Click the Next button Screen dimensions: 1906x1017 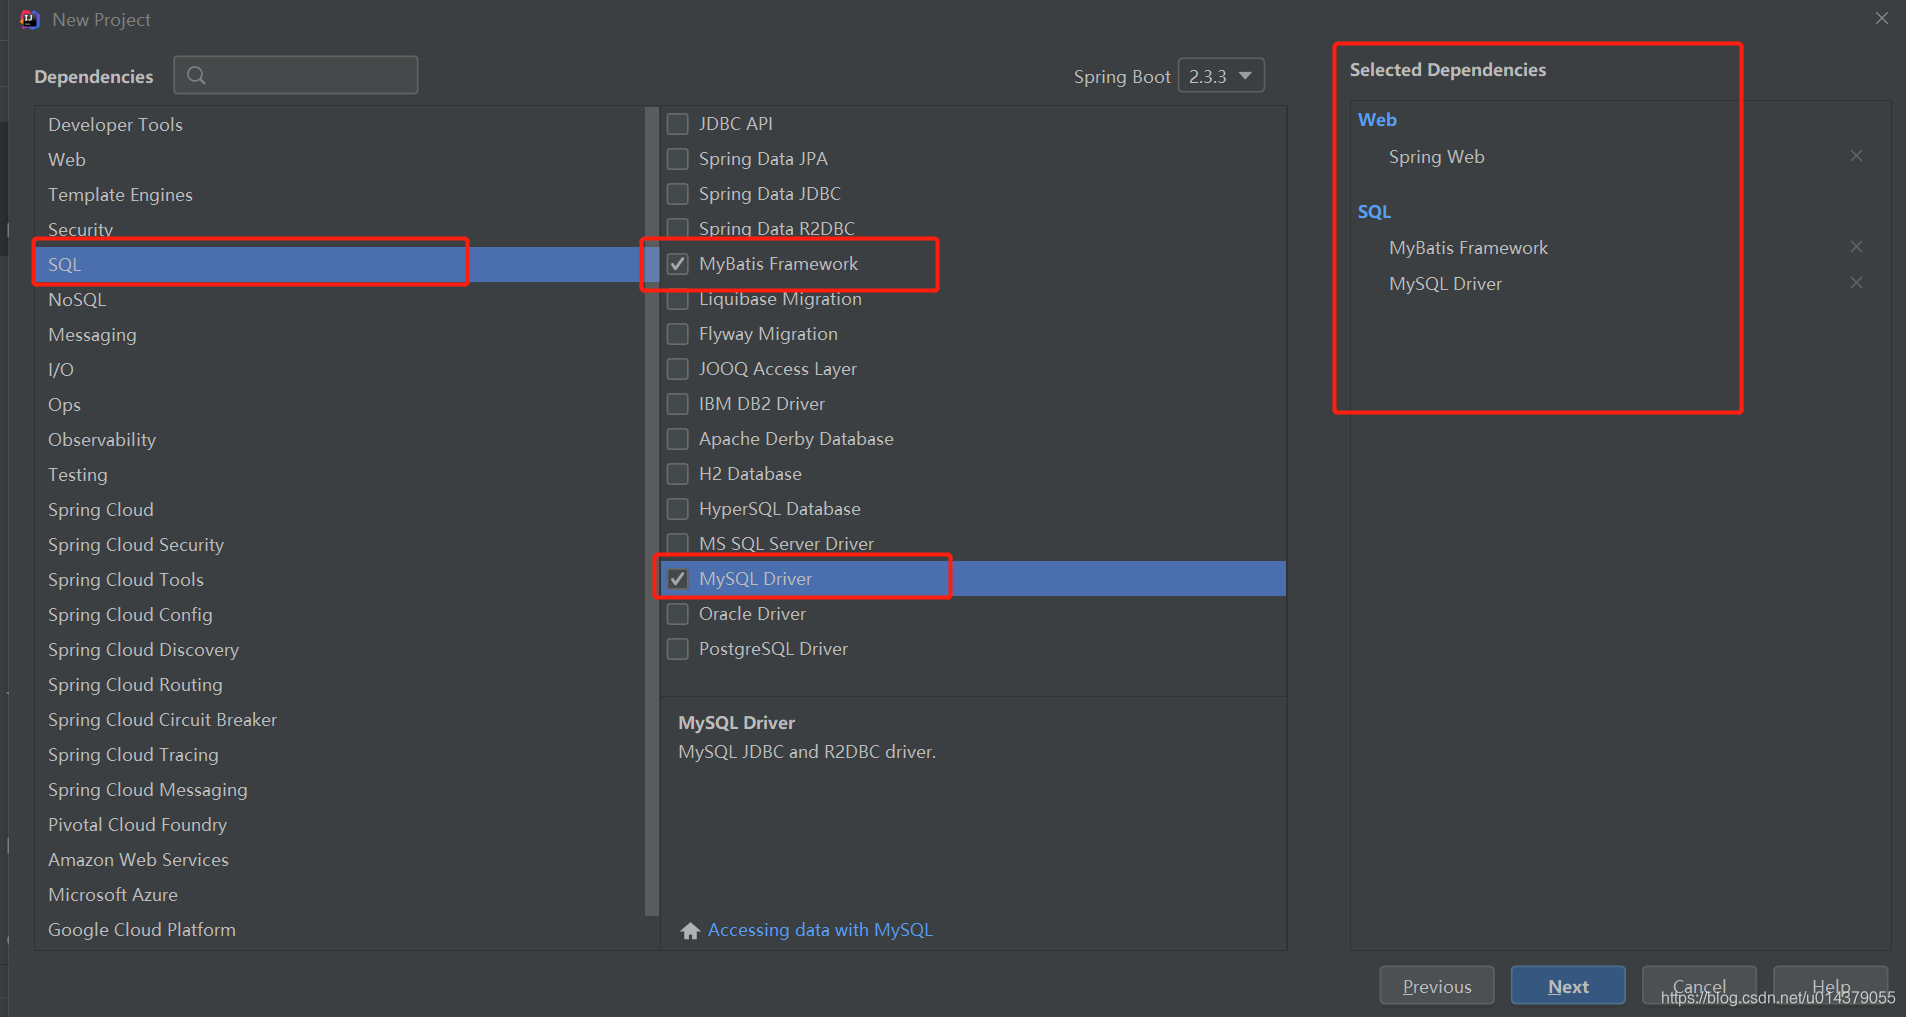point(1568,986)
